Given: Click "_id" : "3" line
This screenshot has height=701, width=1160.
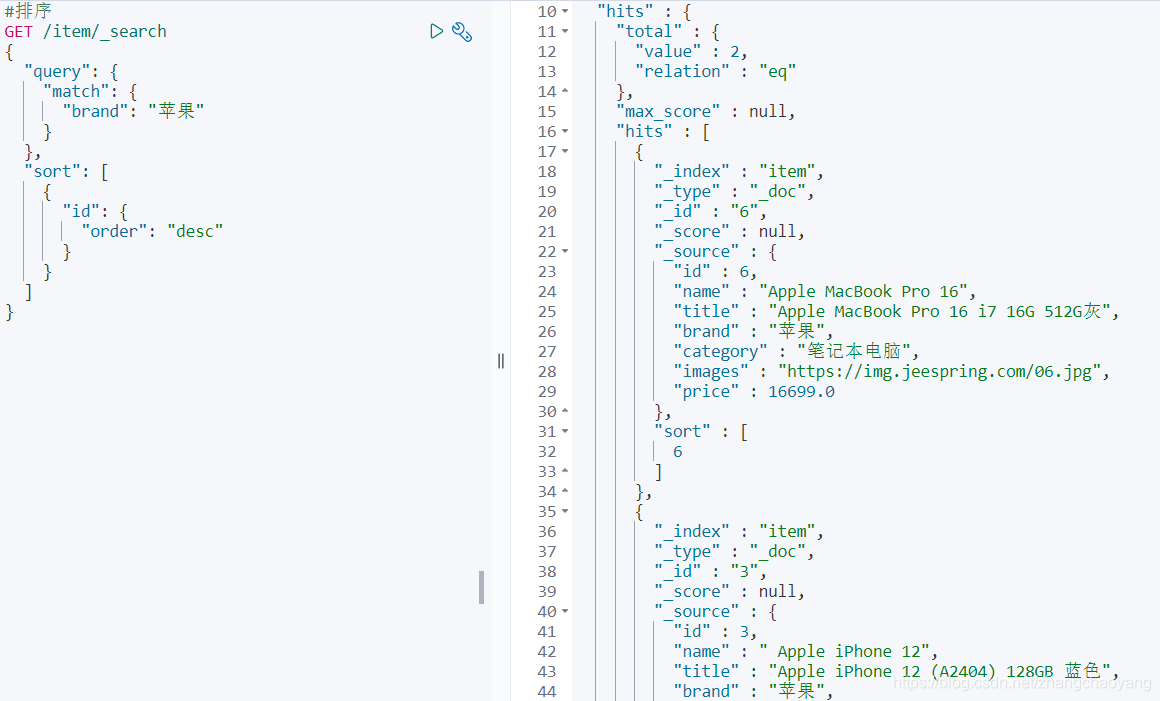Looking at the screenshot, I should 710,571.
